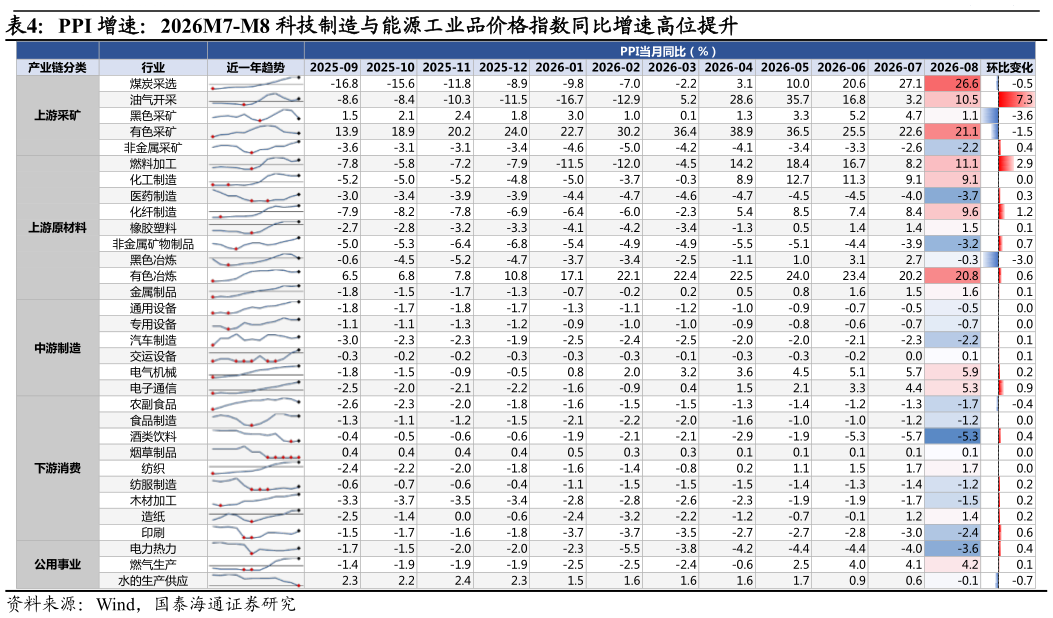Select the 有色冶炼 industry name
The image size is (1053, 618).
[x=153, y=276]
